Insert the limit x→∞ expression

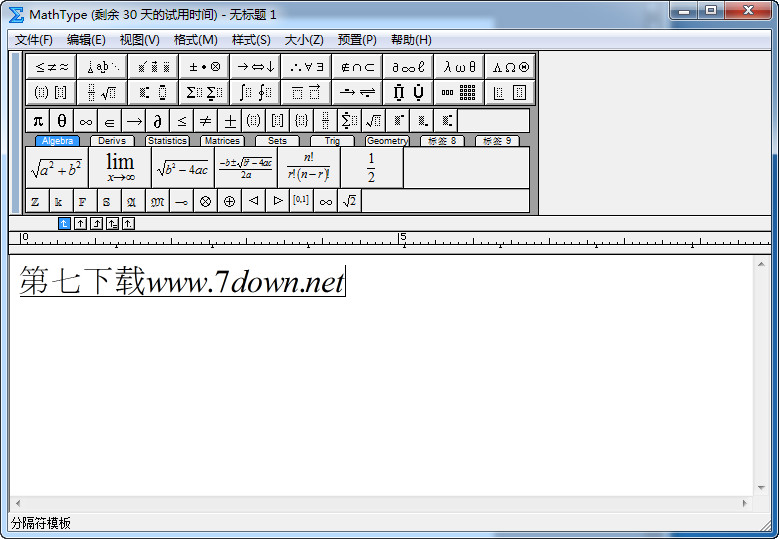click(120, 168)
